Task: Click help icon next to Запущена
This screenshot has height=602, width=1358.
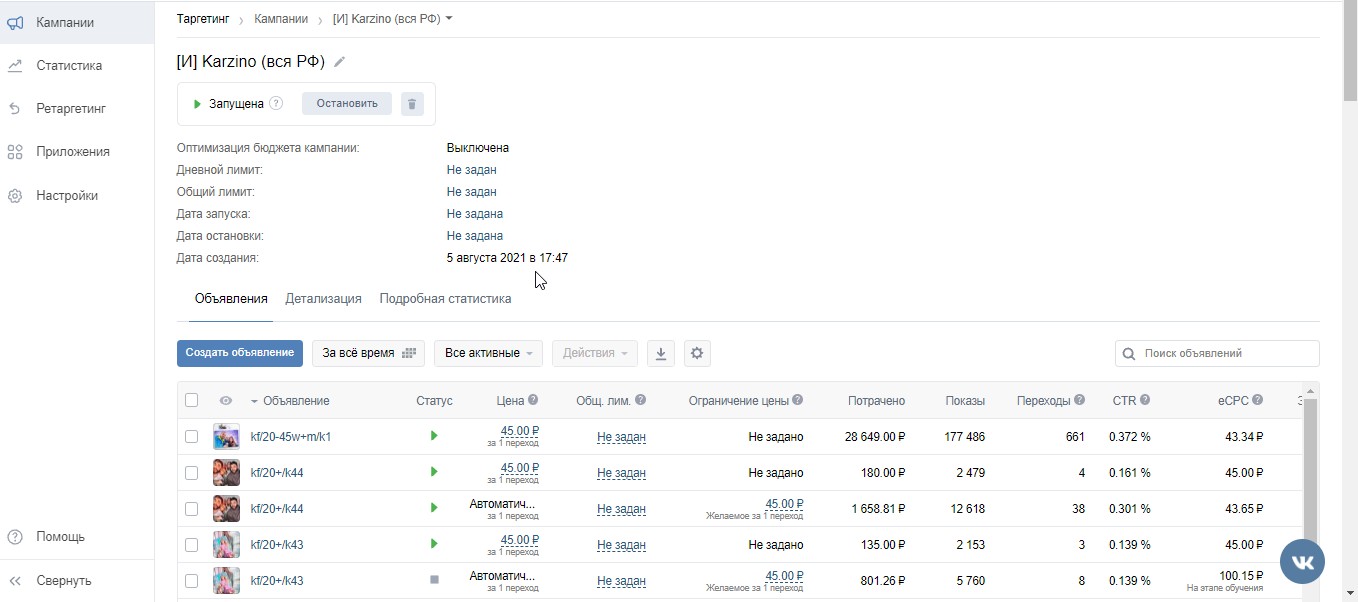Action: click(x=277, y=103)
